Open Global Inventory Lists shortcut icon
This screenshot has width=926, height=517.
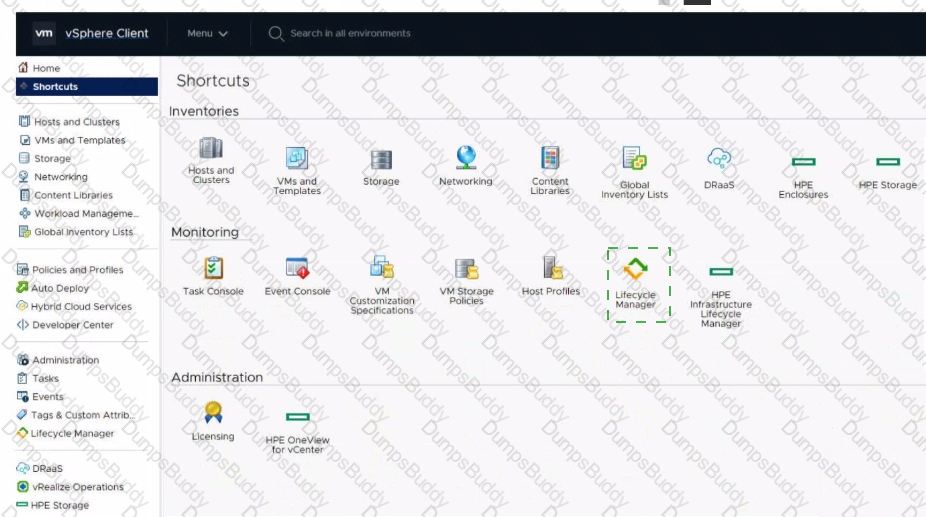[635, 159]
